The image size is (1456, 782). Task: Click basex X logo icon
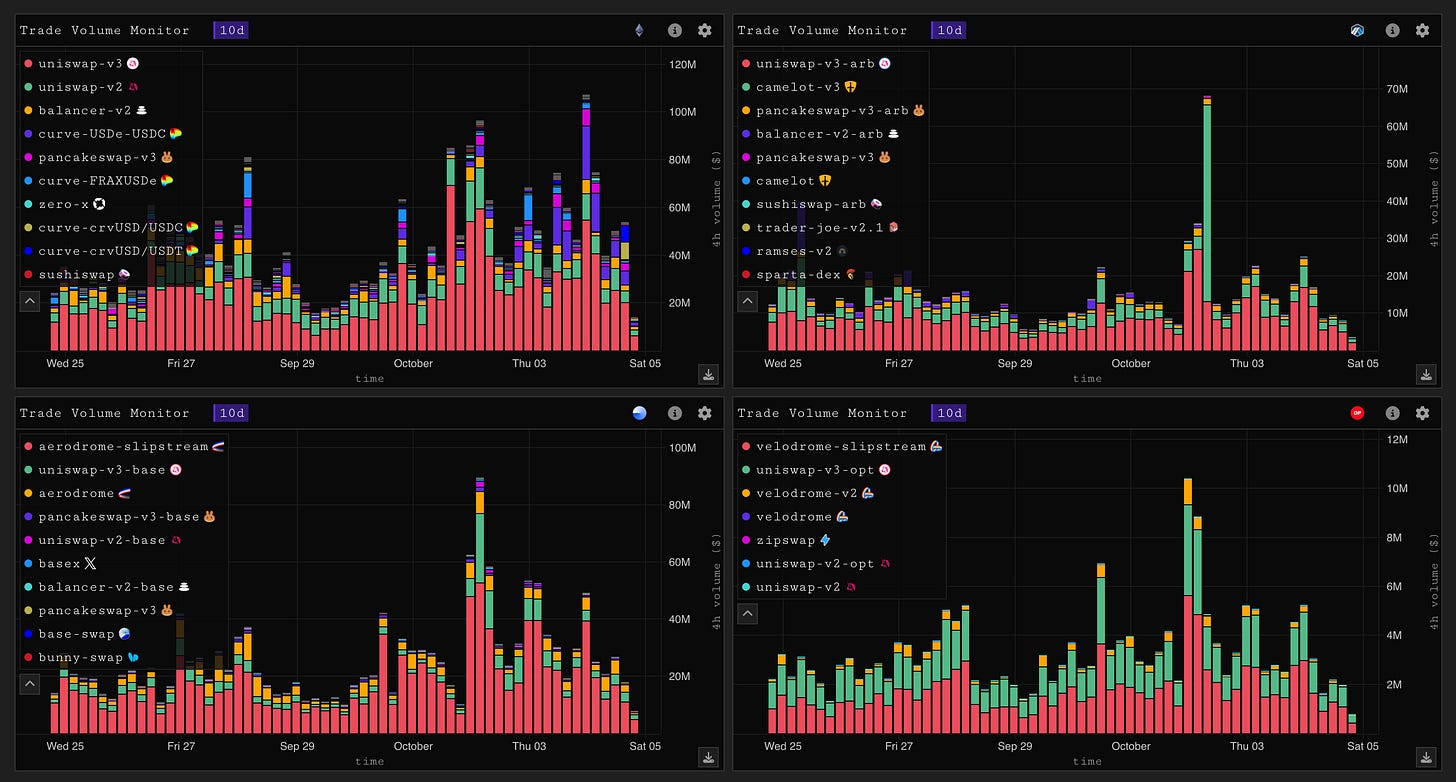click(91, 564)
